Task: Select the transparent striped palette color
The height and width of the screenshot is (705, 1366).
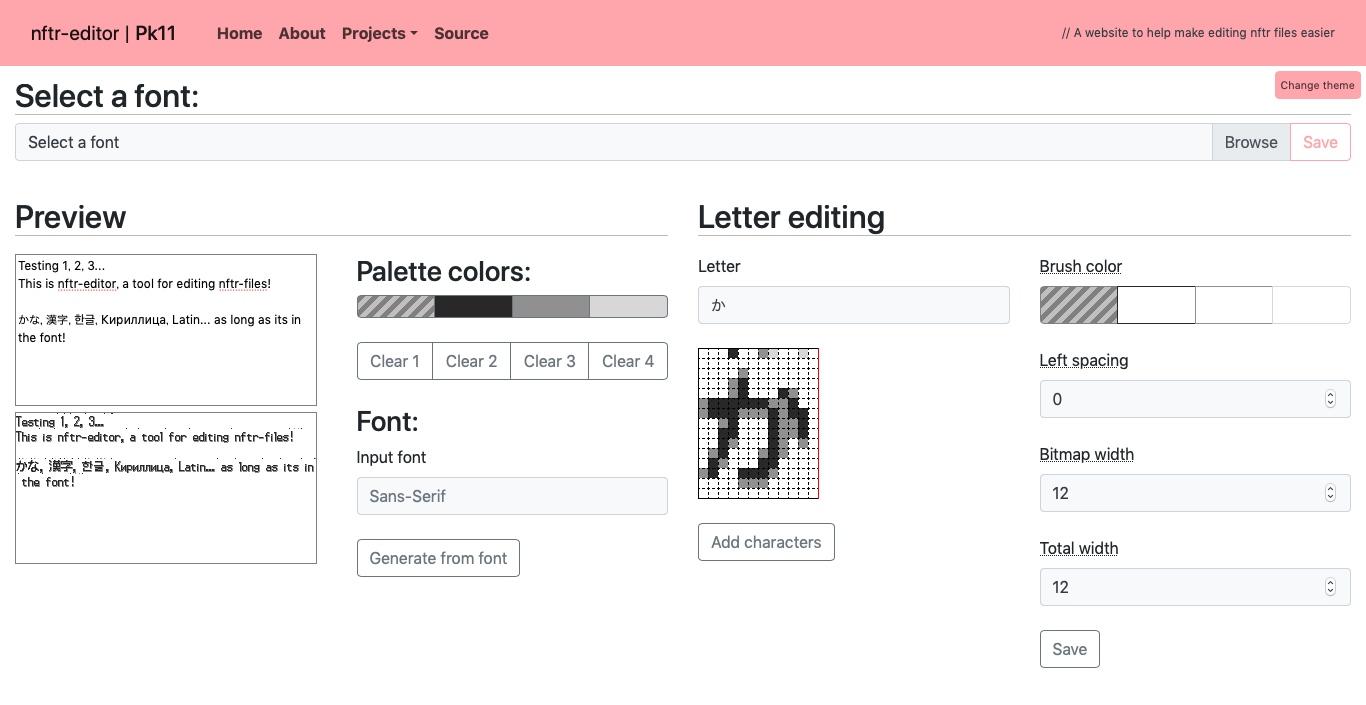Action: [x=396, y=306]
